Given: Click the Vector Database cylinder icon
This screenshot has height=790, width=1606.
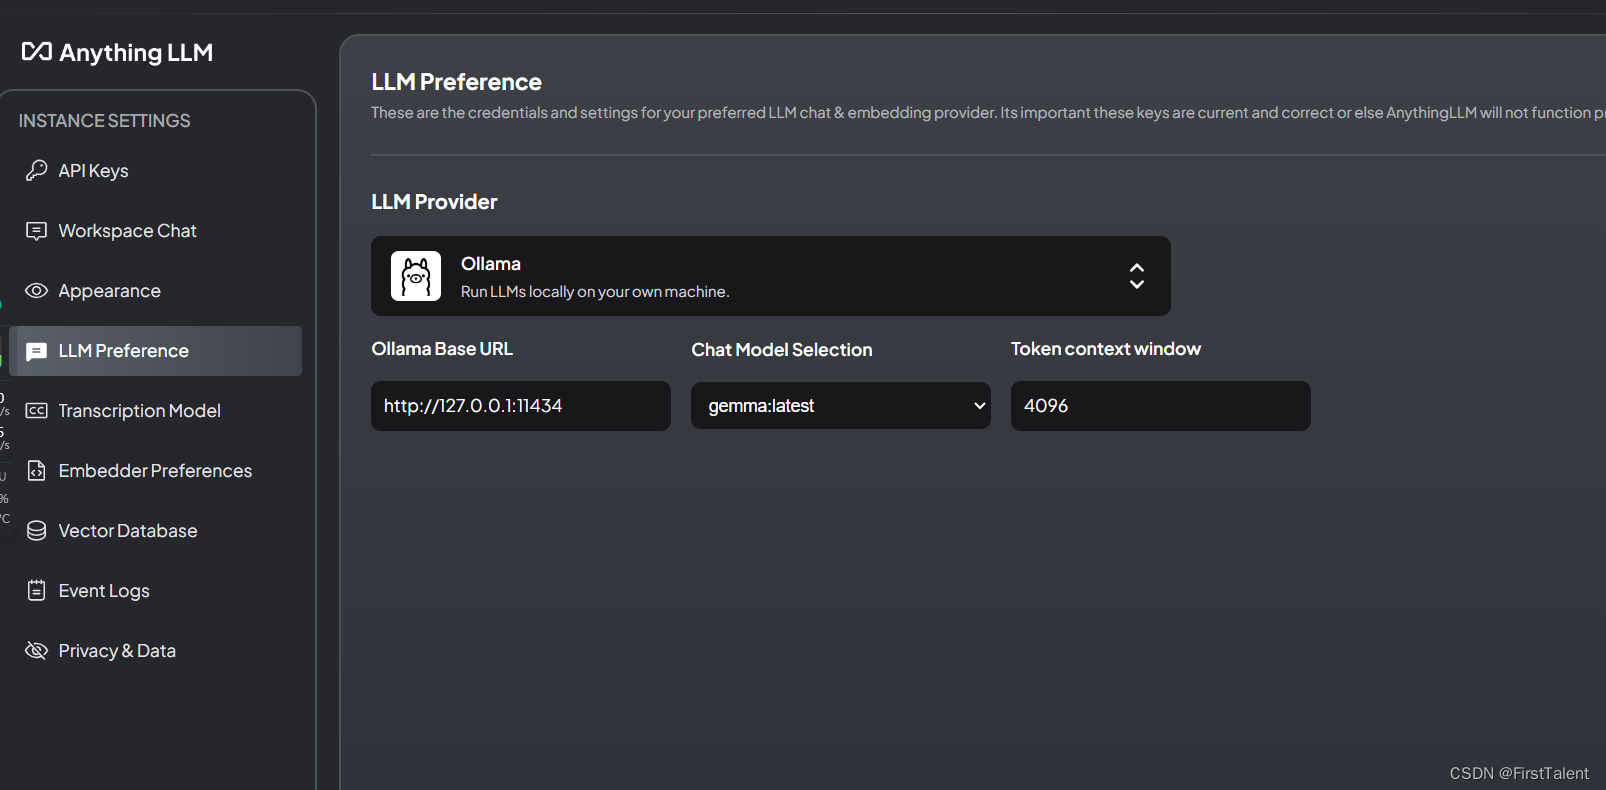Looking at the screenshot, I should (37, 531).
